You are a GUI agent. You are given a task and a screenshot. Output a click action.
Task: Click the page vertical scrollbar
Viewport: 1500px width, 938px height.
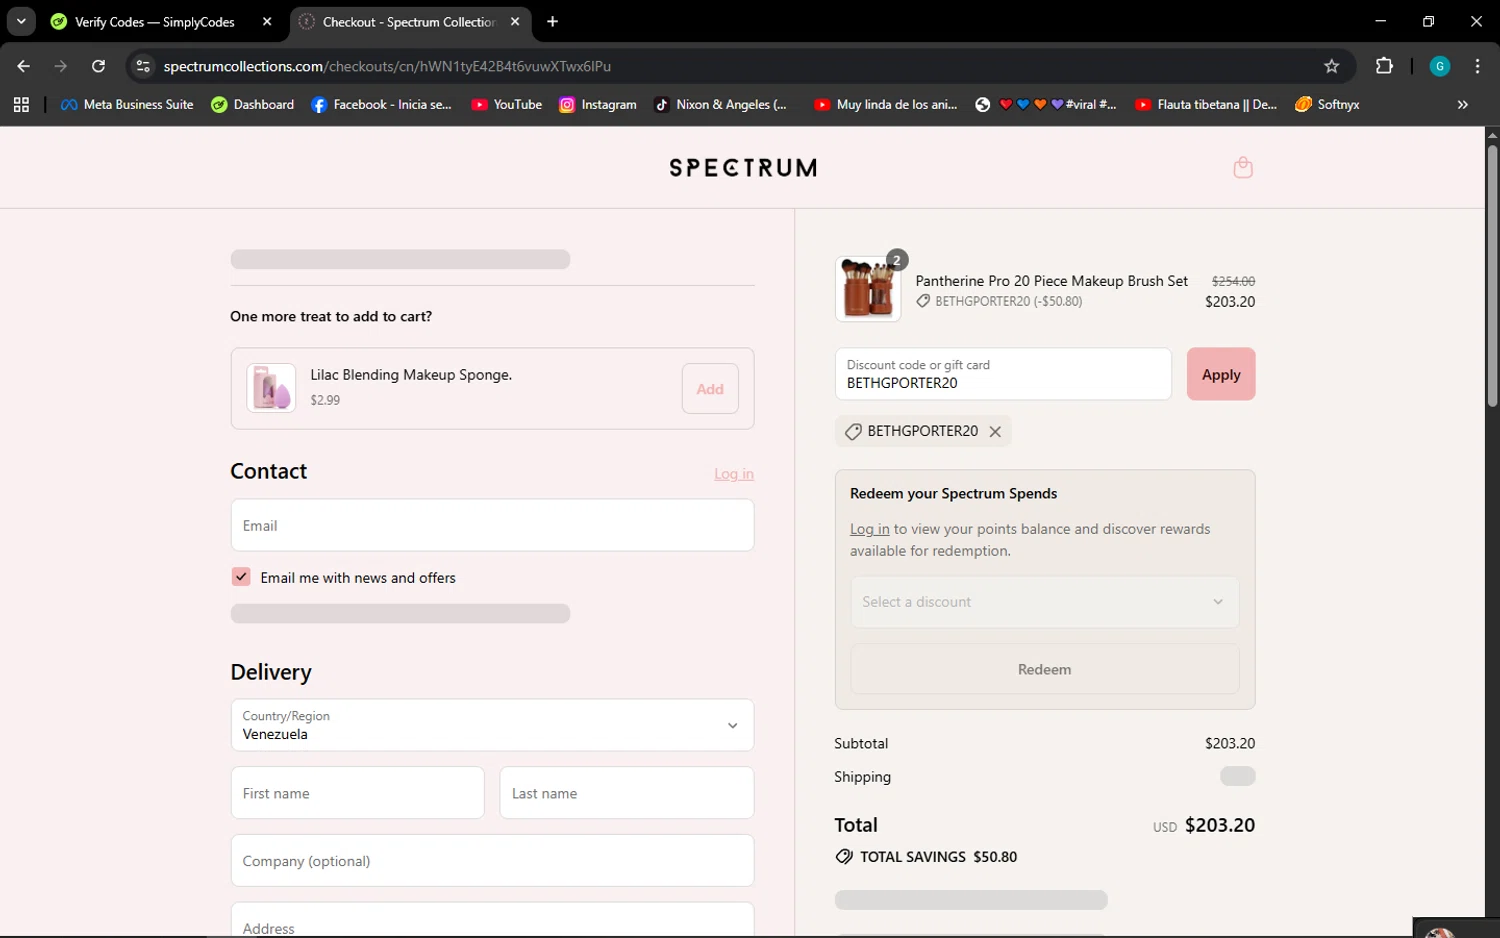(x=1492, y=275)
